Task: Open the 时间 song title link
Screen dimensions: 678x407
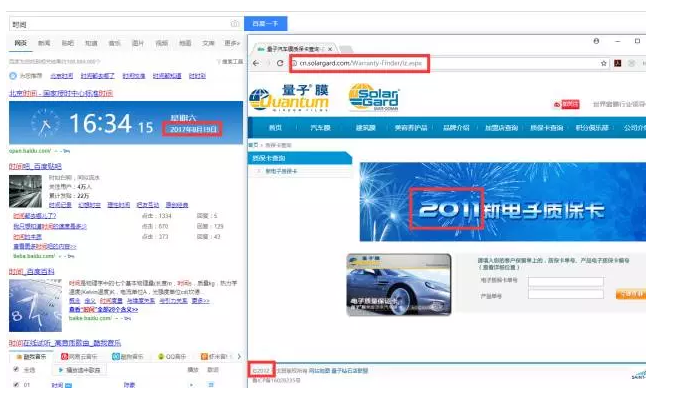Action: coord(57,385)
